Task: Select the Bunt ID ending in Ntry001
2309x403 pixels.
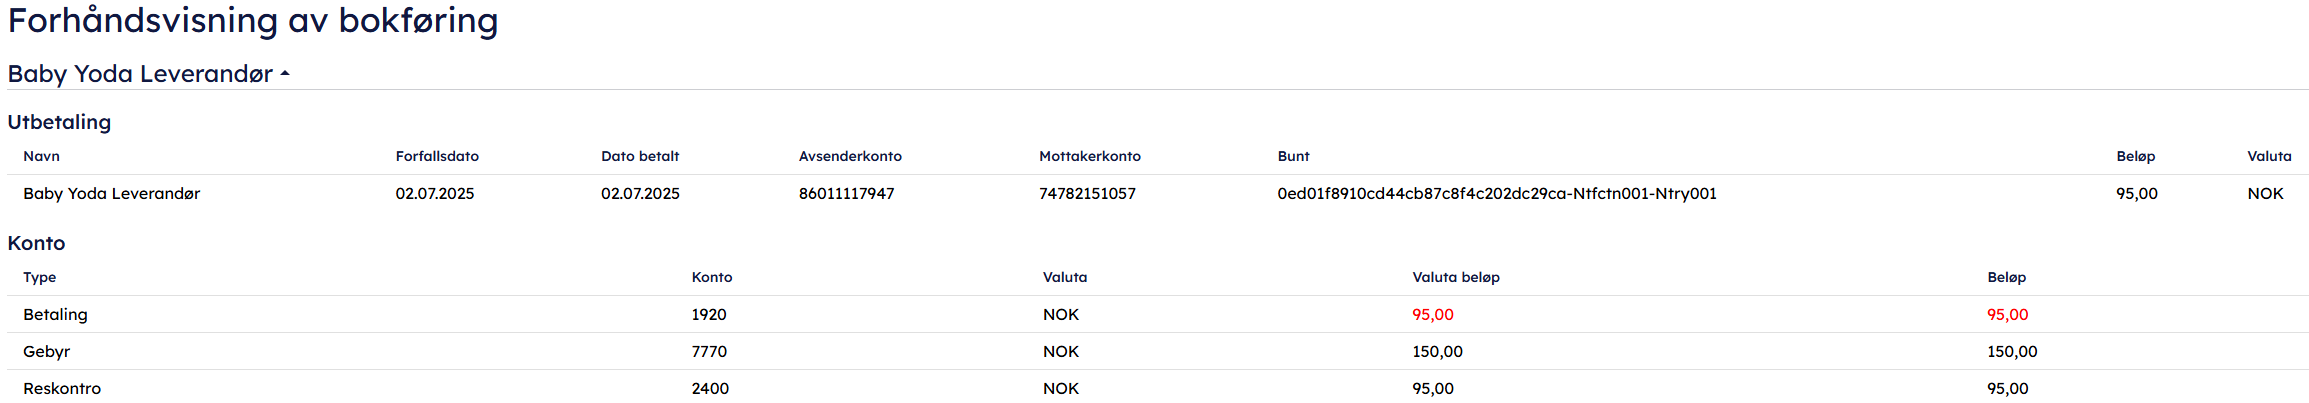Action: (x=1496, y=194)
